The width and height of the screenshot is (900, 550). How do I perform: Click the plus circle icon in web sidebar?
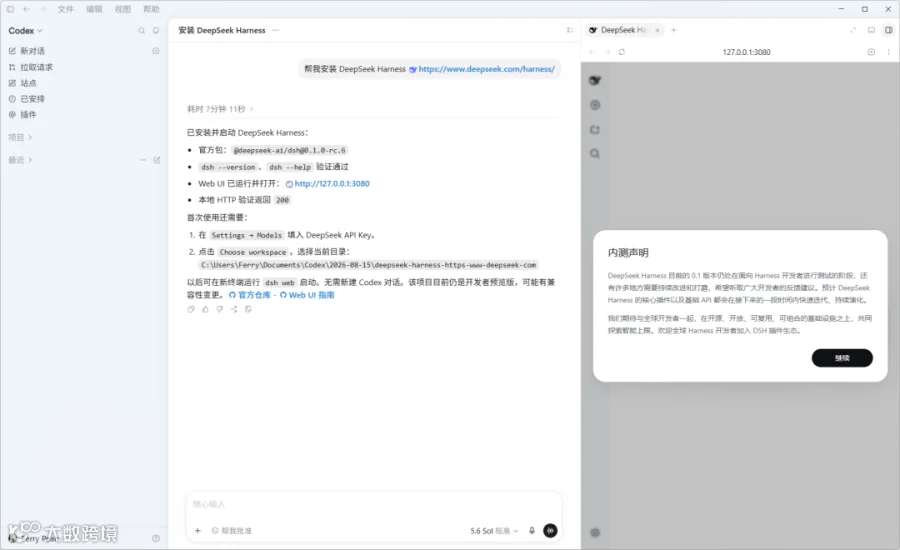(x=595, y=105)
